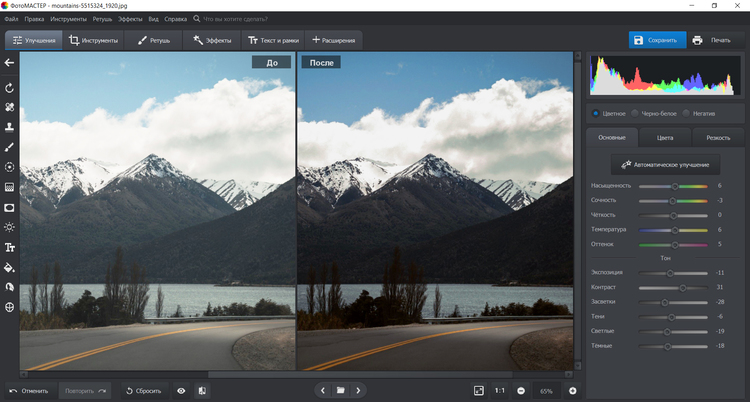This screenshot has width=750, height=402.
Task: Zoom in with the plus button
Action: (572, 390)
